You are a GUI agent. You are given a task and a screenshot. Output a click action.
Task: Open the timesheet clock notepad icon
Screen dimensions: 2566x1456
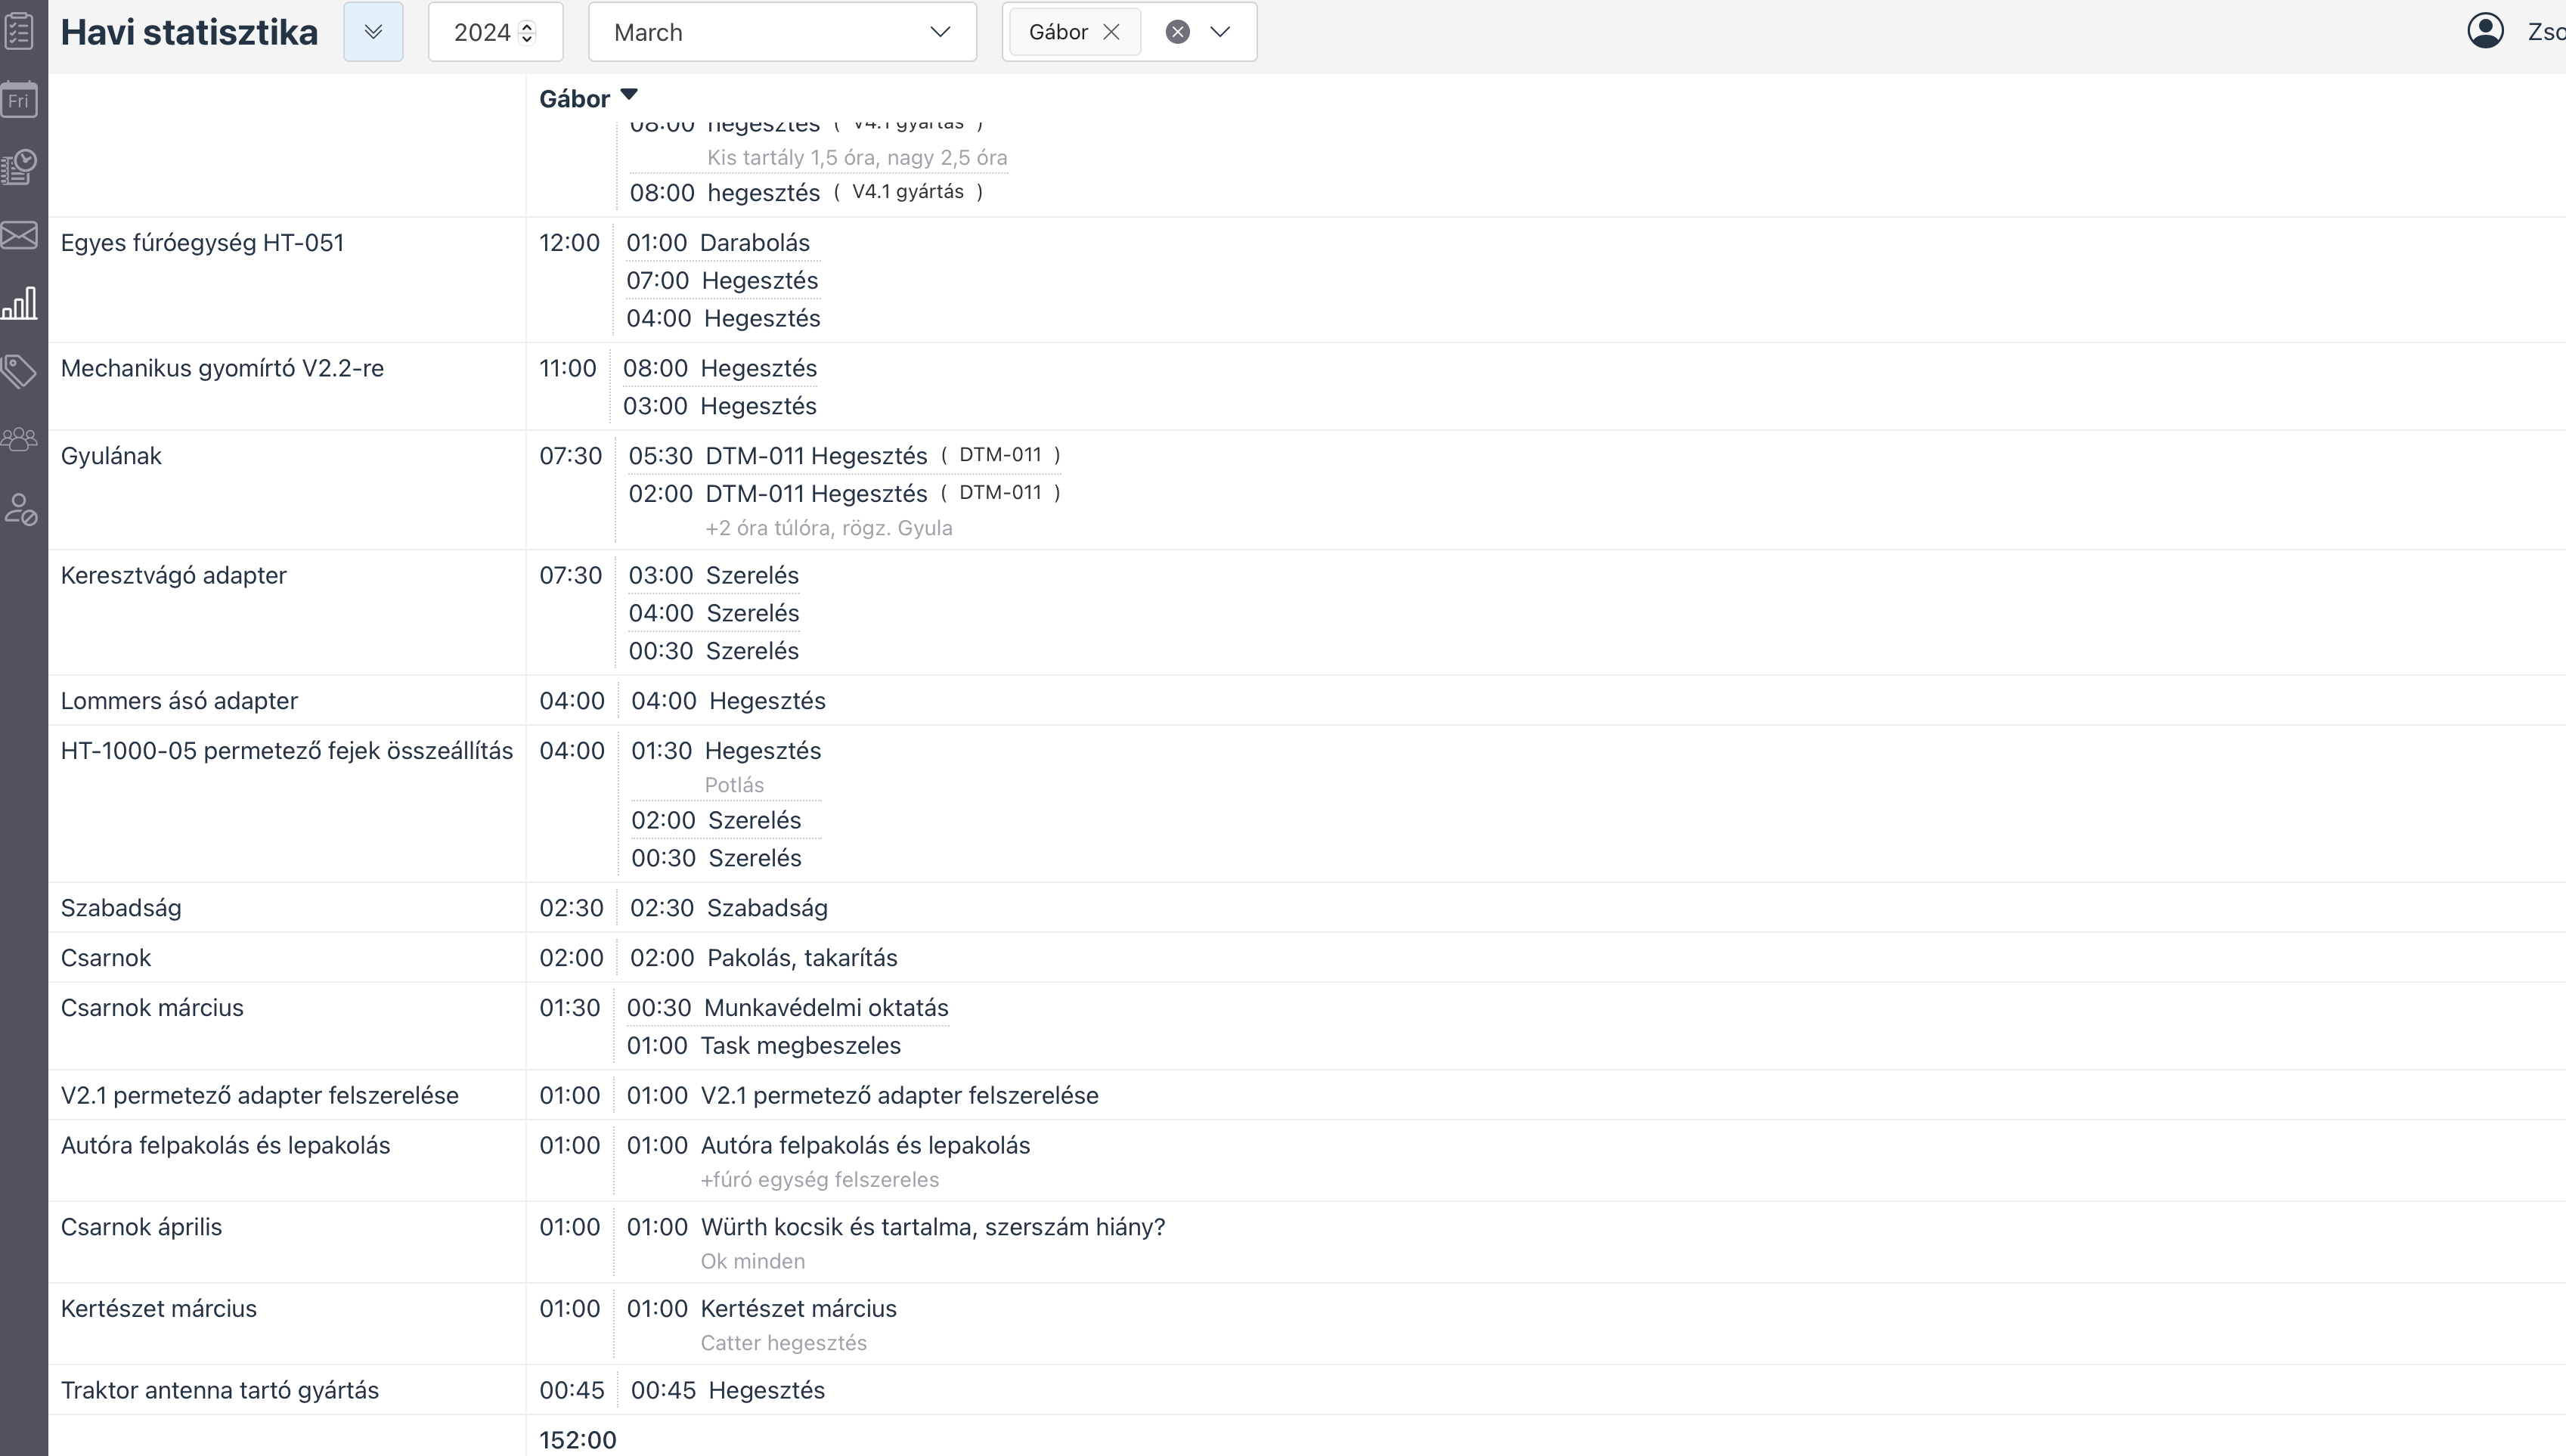click(20, 167)
